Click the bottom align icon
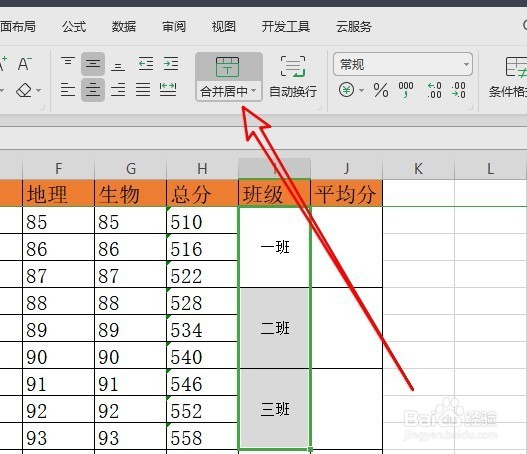 (x=118, y=66)
